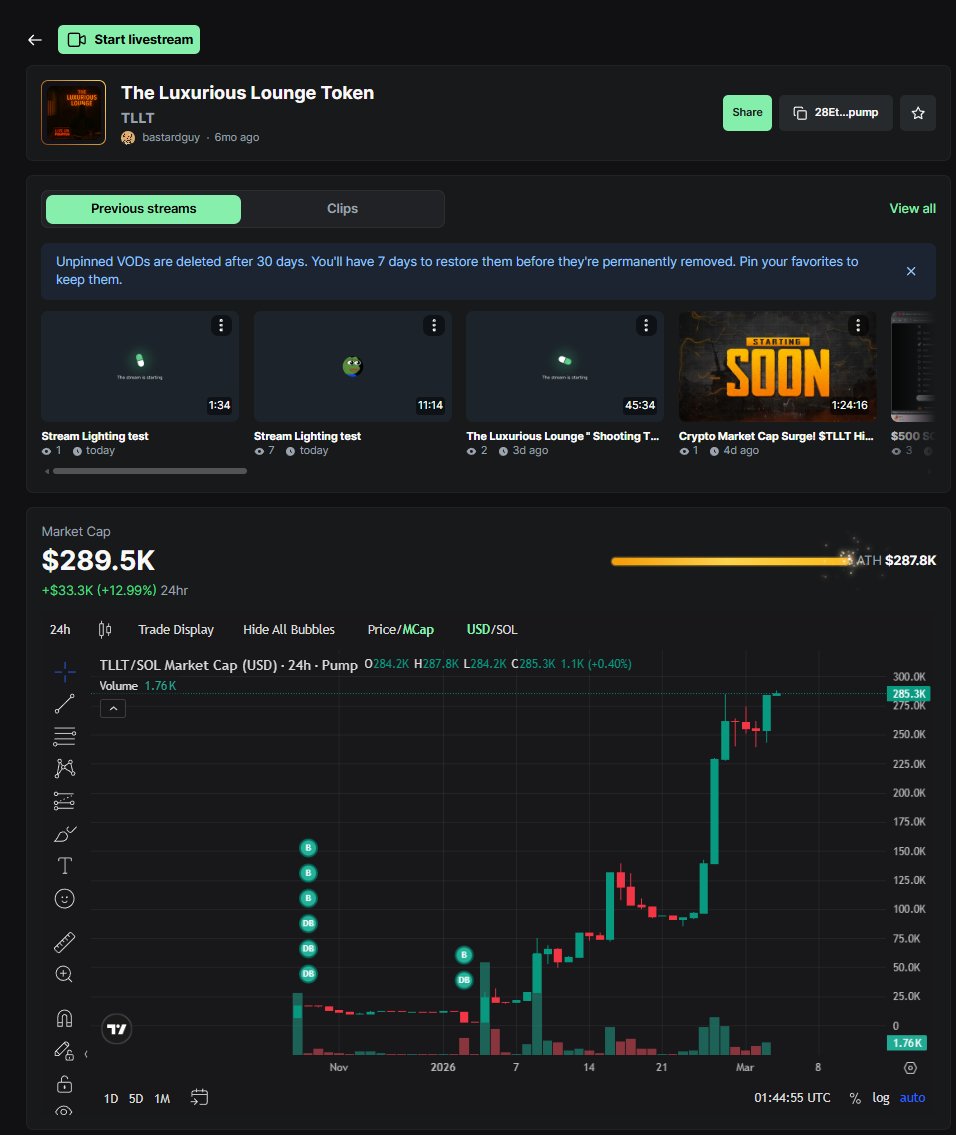Lock all drawings on the chart
The image size is (956, 1135).
click(64, 1083)
